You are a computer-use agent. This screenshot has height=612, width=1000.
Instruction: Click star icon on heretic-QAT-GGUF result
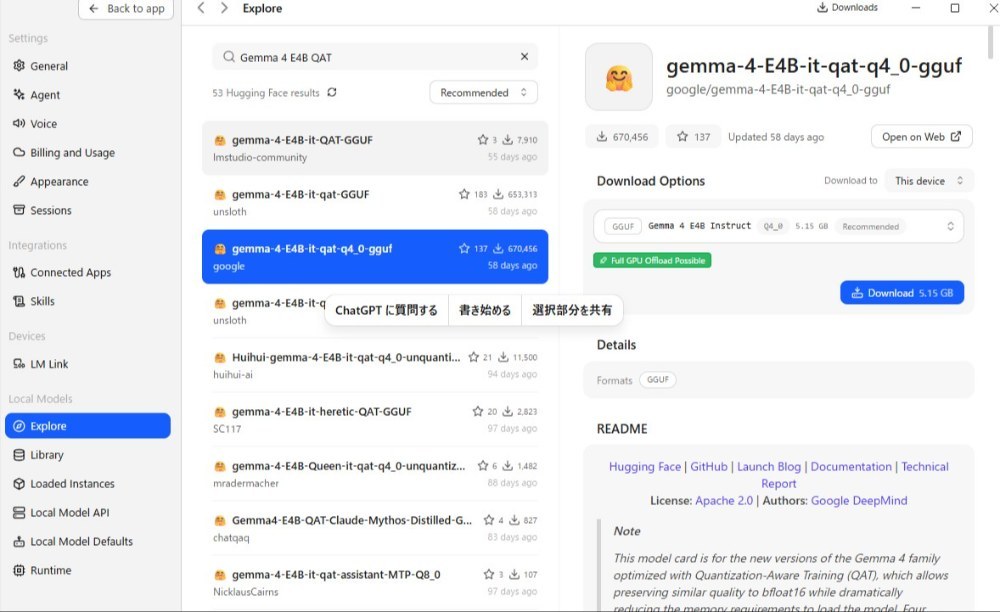[478, 411]
